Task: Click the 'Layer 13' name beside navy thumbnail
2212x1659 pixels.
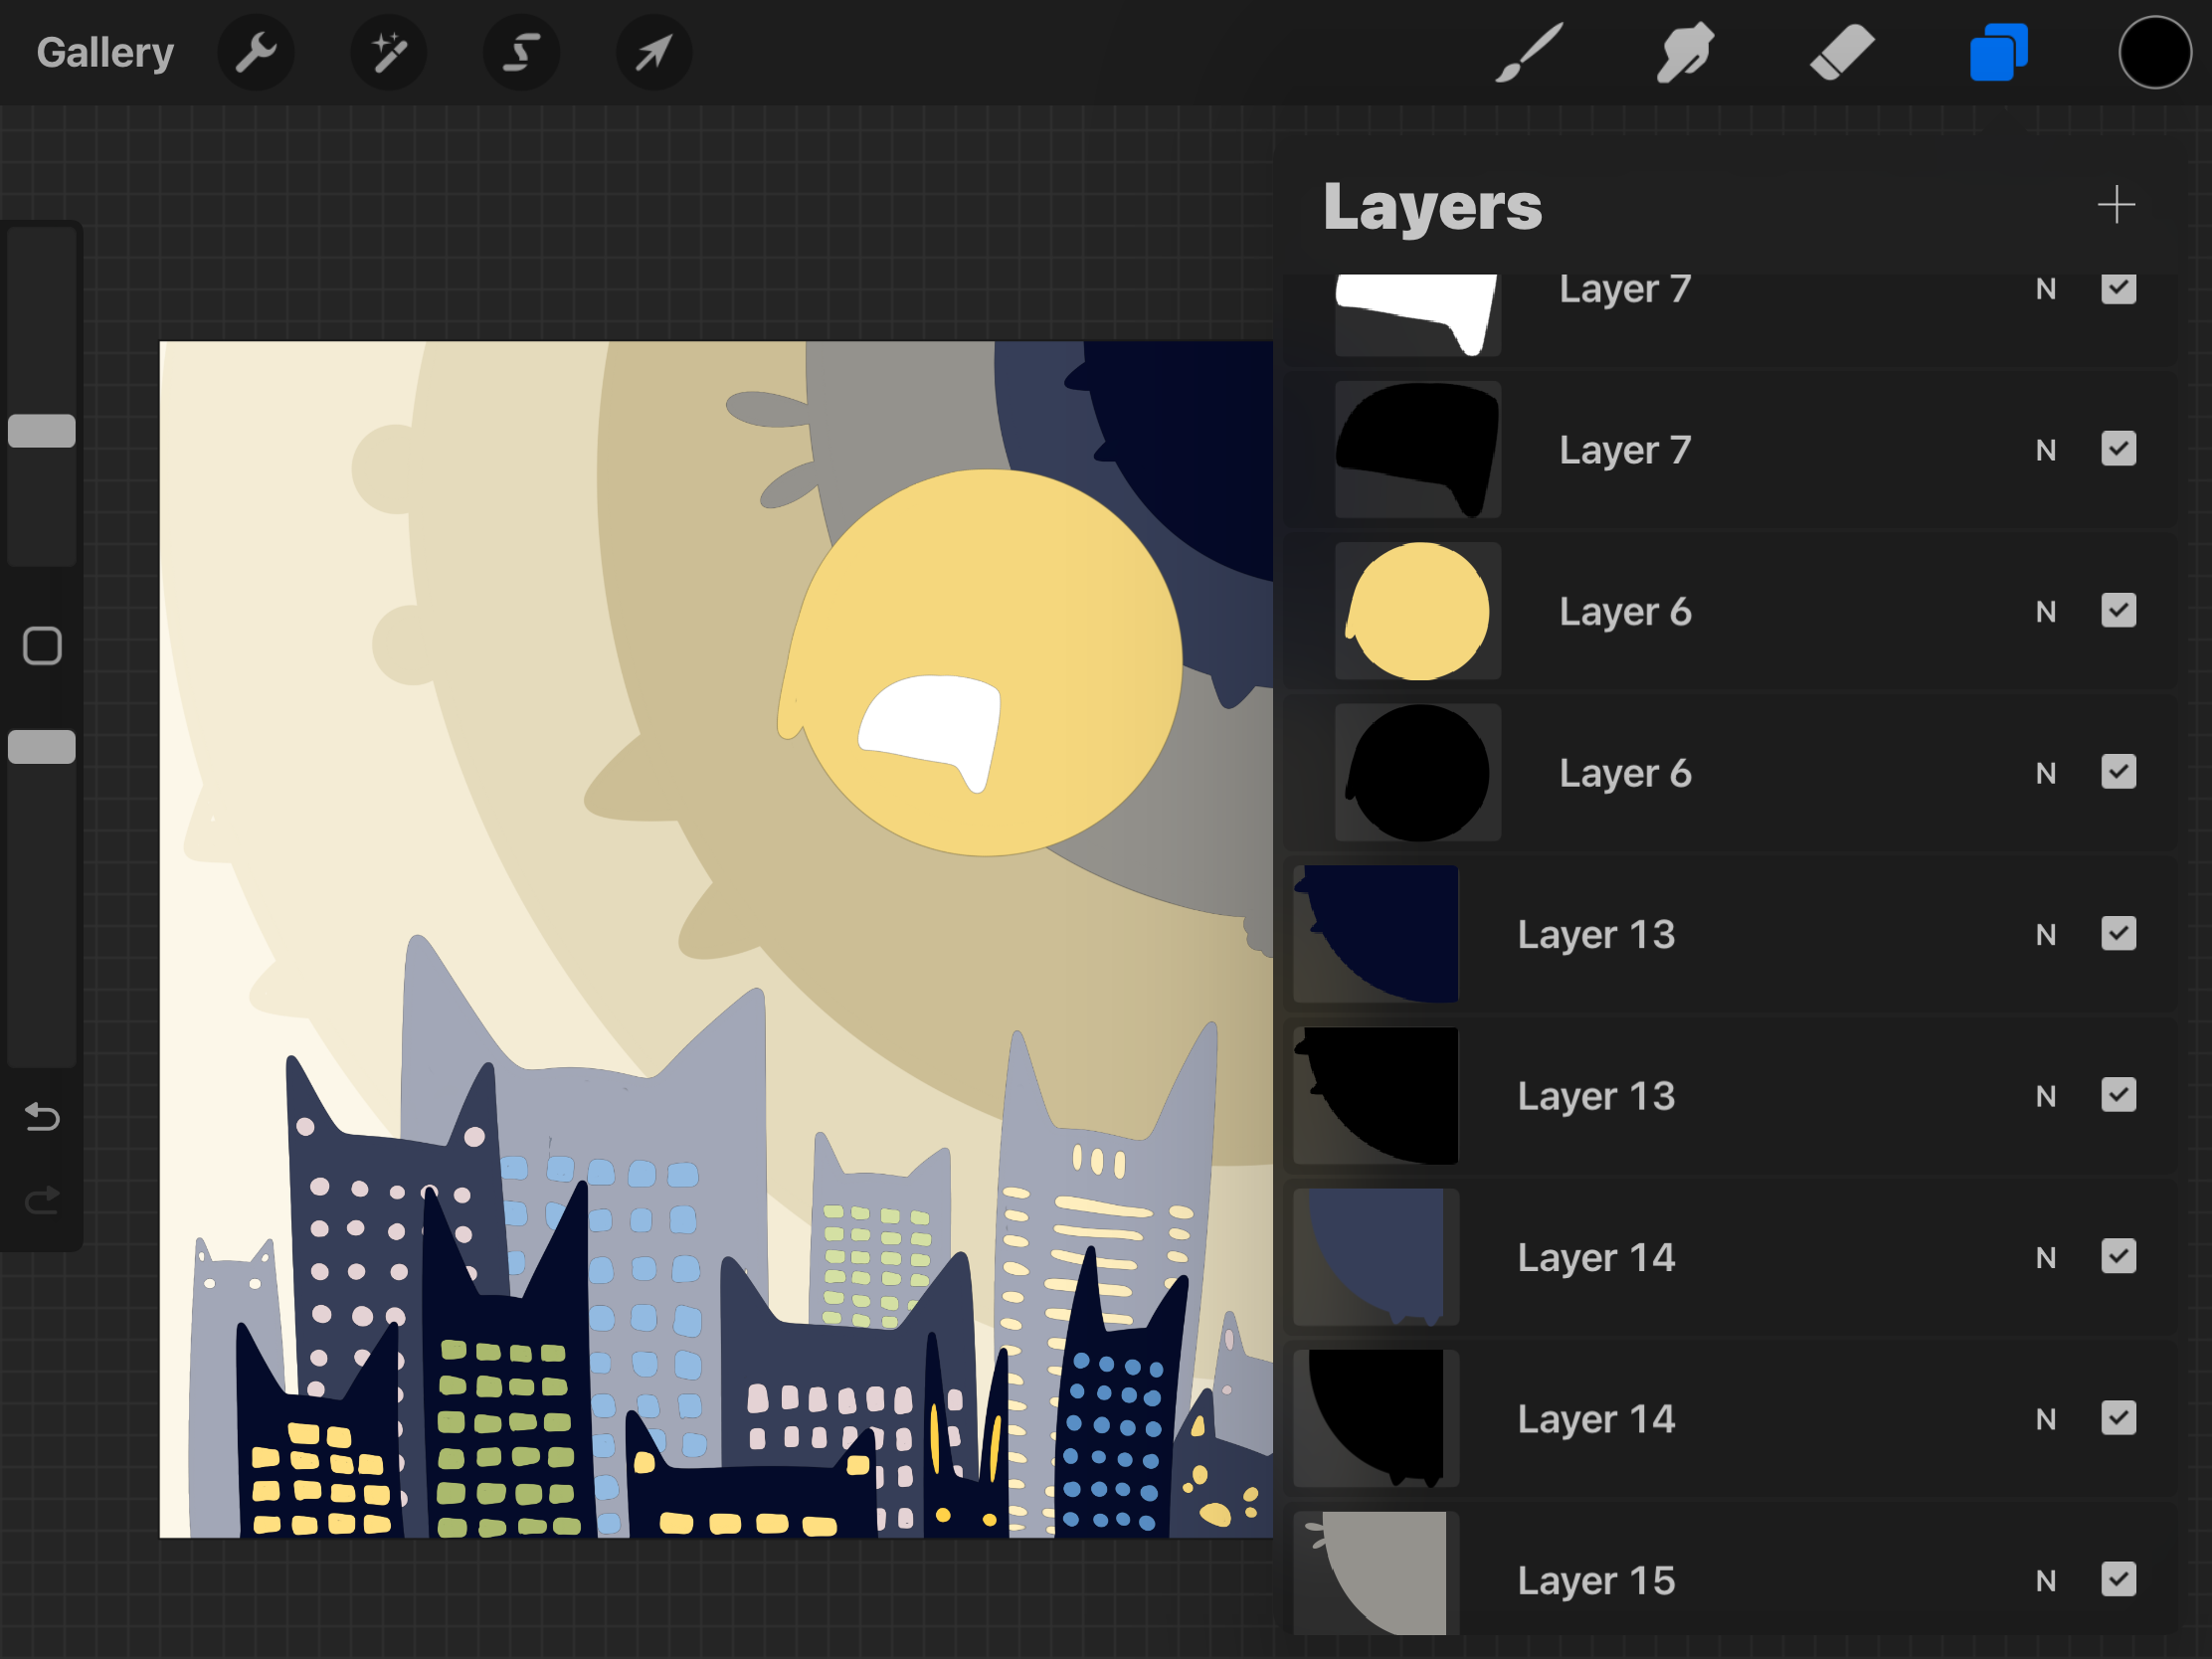Action: point(1596,935)
